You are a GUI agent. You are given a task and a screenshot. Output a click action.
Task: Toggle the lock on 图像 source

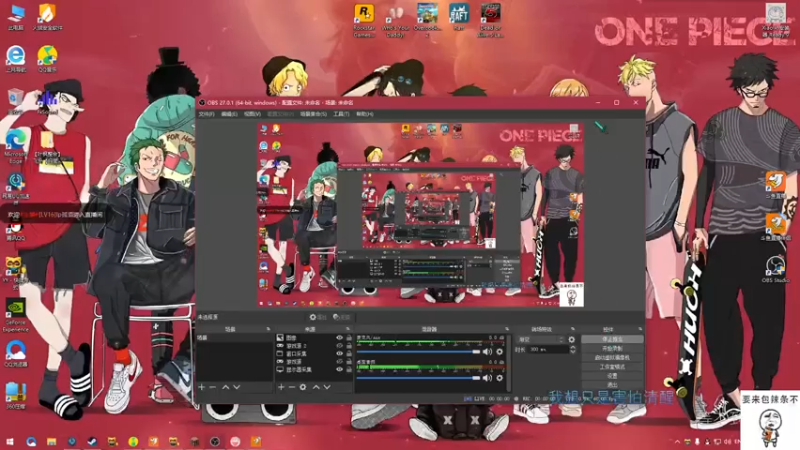(349, 338)
